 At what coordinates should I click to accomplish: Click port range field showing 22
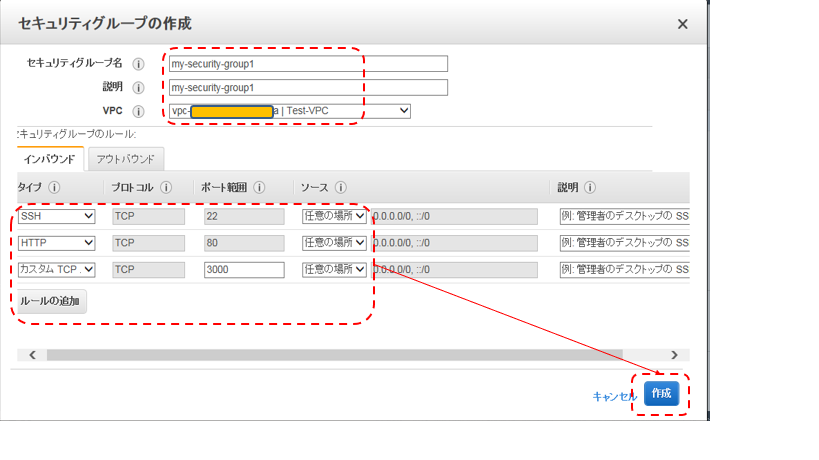(244, 216)
